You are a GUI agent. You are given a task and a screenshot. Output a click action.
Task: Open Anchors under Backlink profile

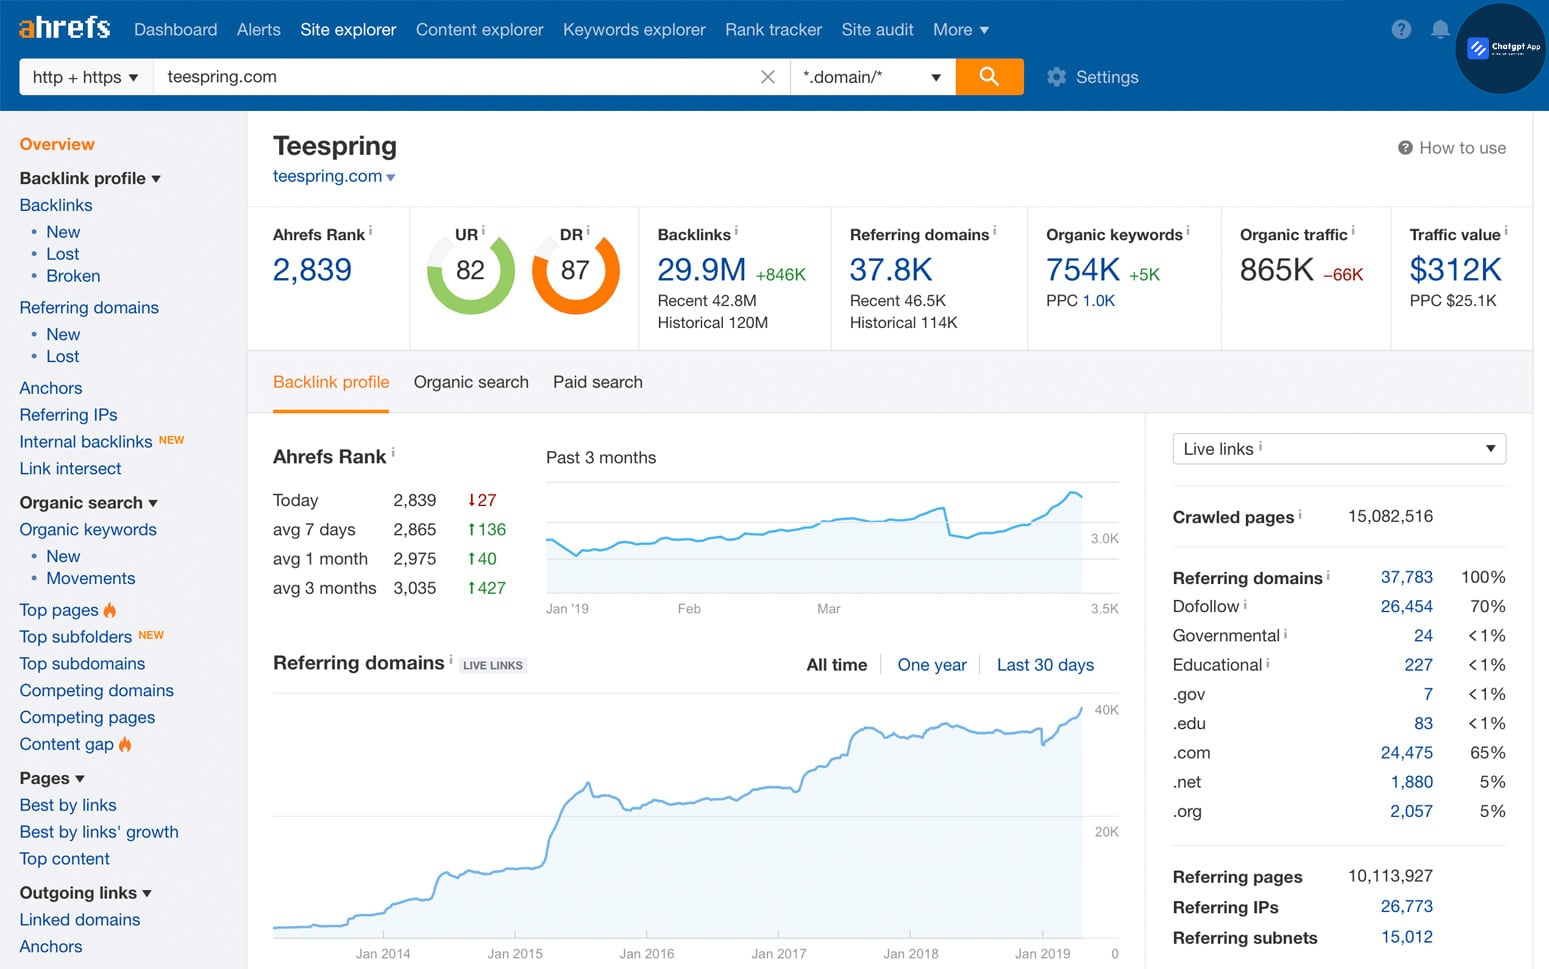[x=51, y=388]
